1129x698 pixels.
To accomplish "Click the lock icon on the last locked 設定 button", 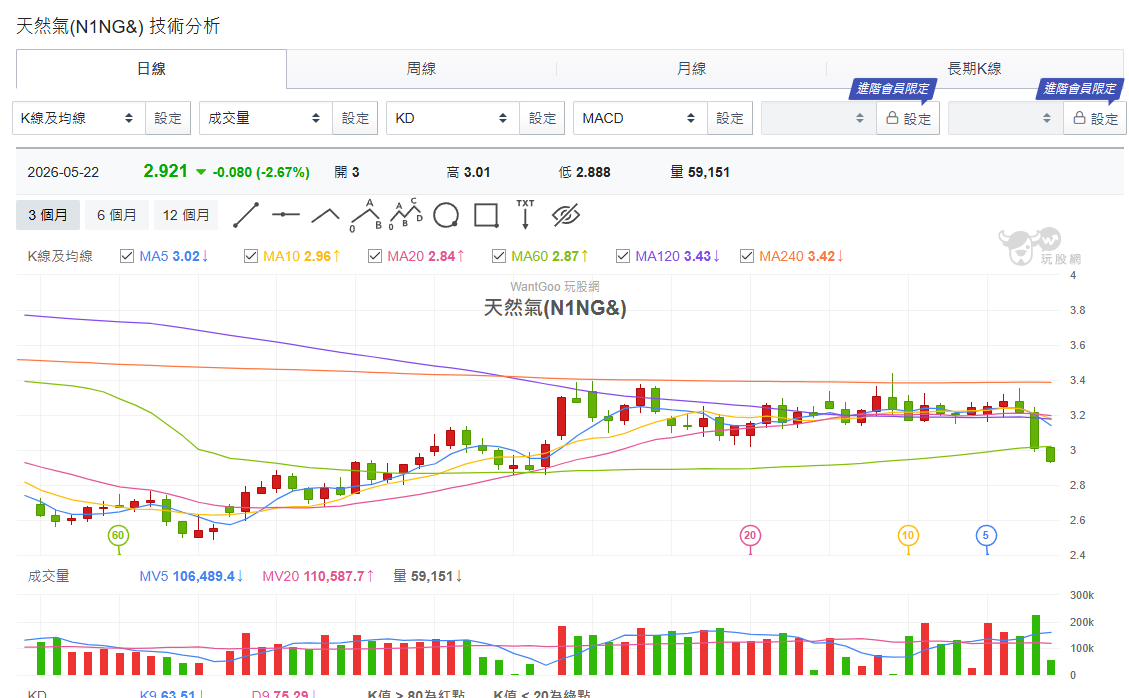I will click(1079, 117).
